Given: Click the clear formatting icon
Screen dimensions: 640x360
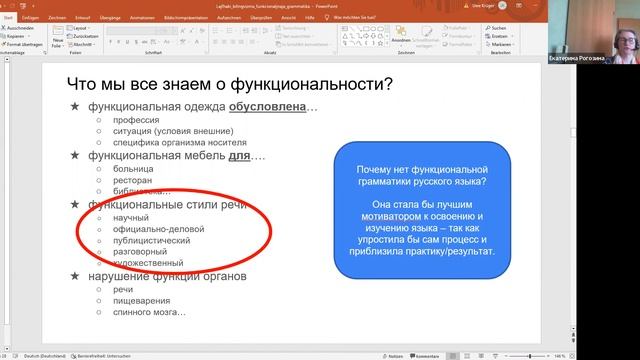Looking at the screenshot, I should [x=202, y=31].
